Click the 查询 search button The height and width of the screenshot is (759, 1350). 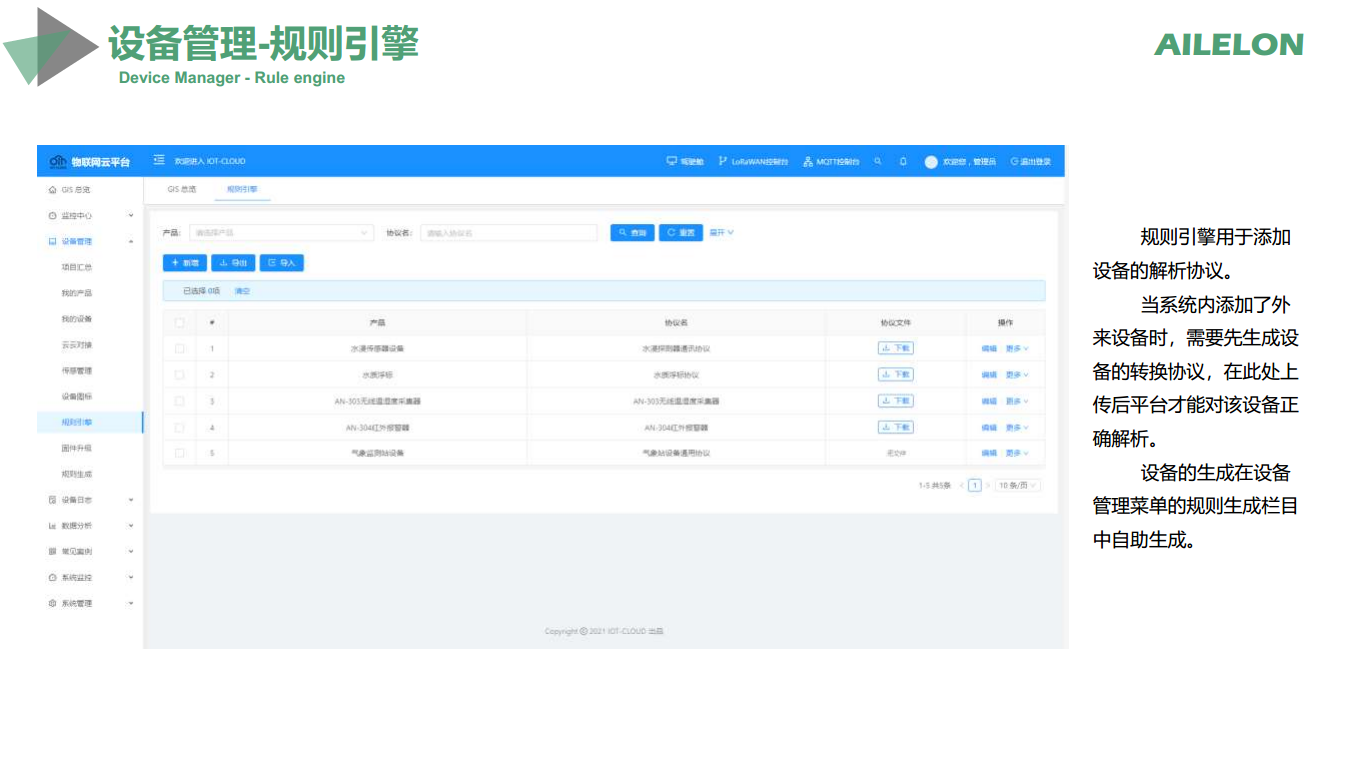pyautogui.click(x=632, y=232)
